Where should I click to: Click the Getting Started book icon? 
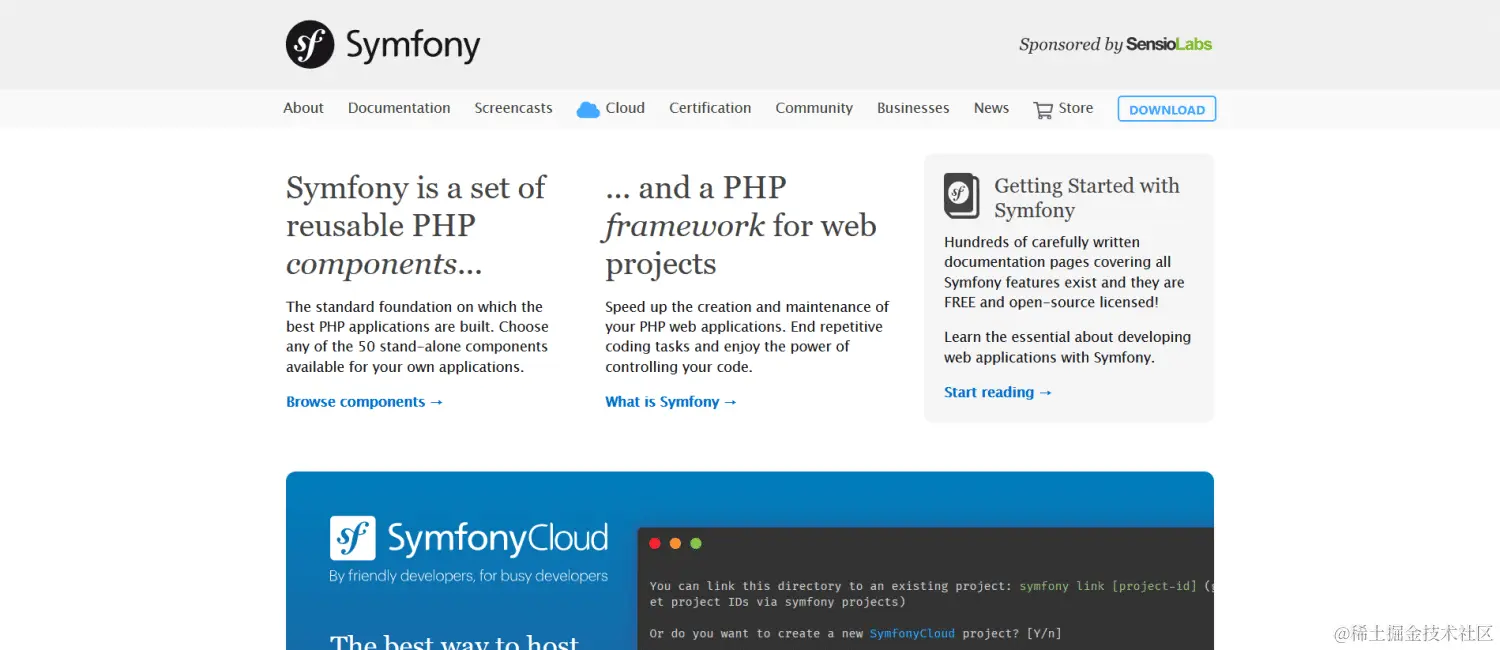[960, 197]
